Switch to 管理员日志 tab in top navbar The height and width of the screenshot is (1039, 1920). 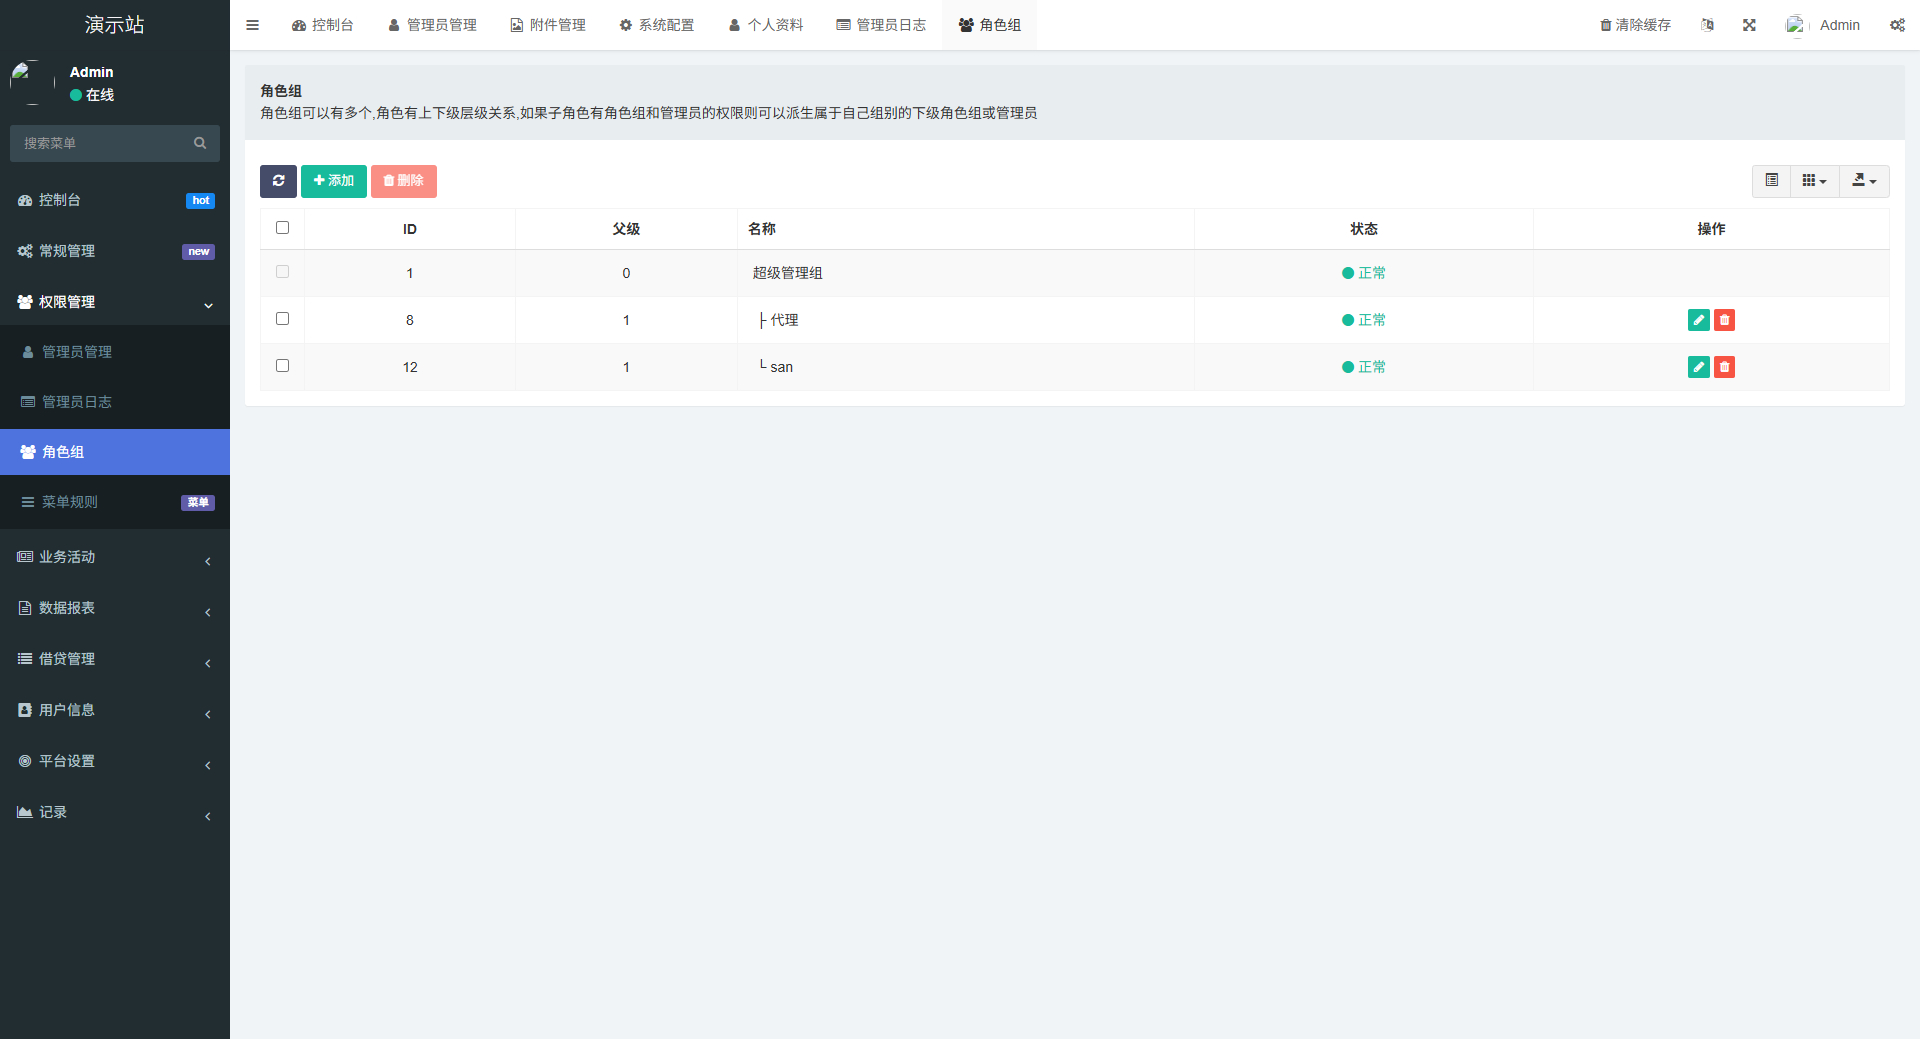881,24
